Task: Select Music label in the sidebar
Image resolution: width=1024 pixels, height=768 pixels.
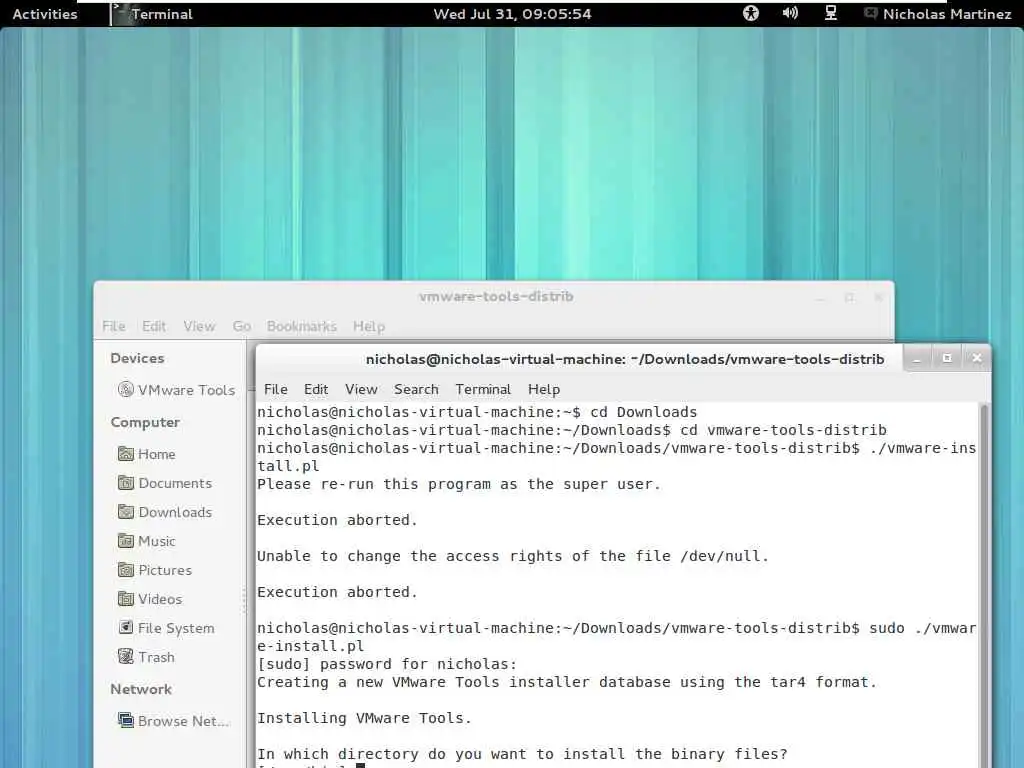Action: tap(157, 541)
